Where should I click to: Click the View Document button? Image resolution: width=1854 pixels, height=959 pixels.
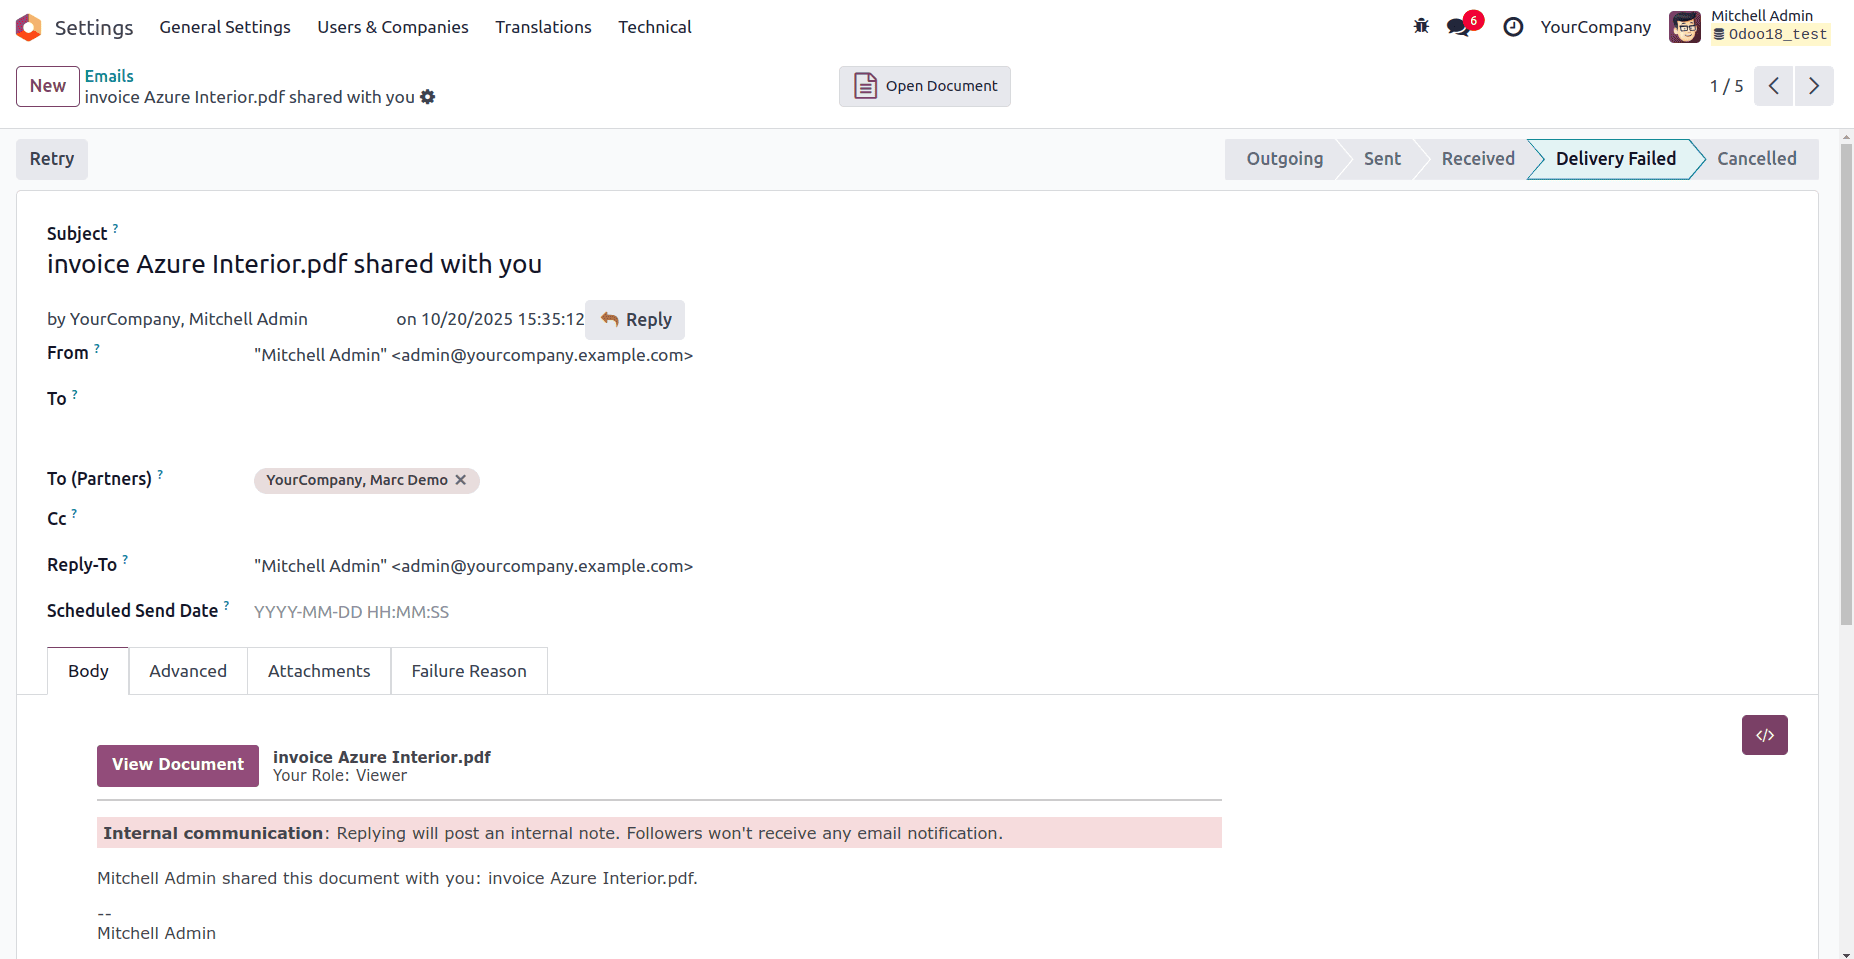pos(177,765)
